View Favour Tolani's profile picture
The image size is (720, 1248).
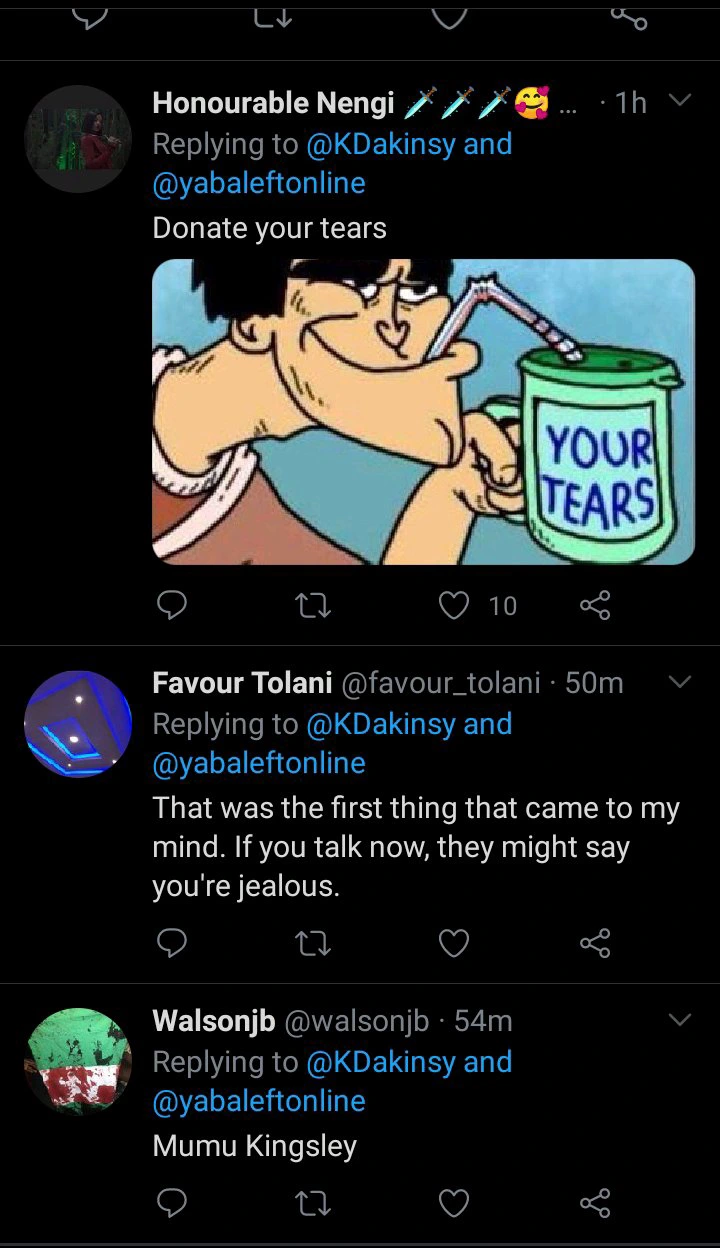pos(78,724)
